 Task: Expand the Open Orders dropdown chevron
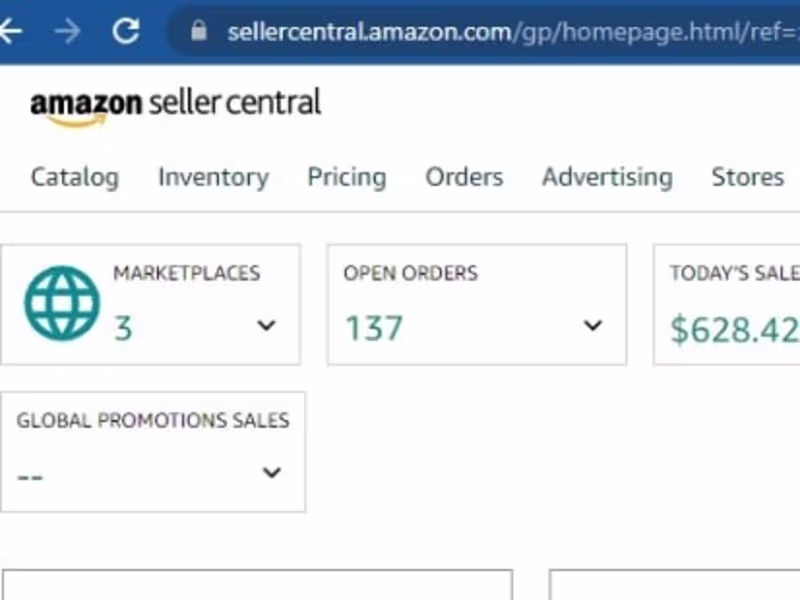(x=593, y=325)
